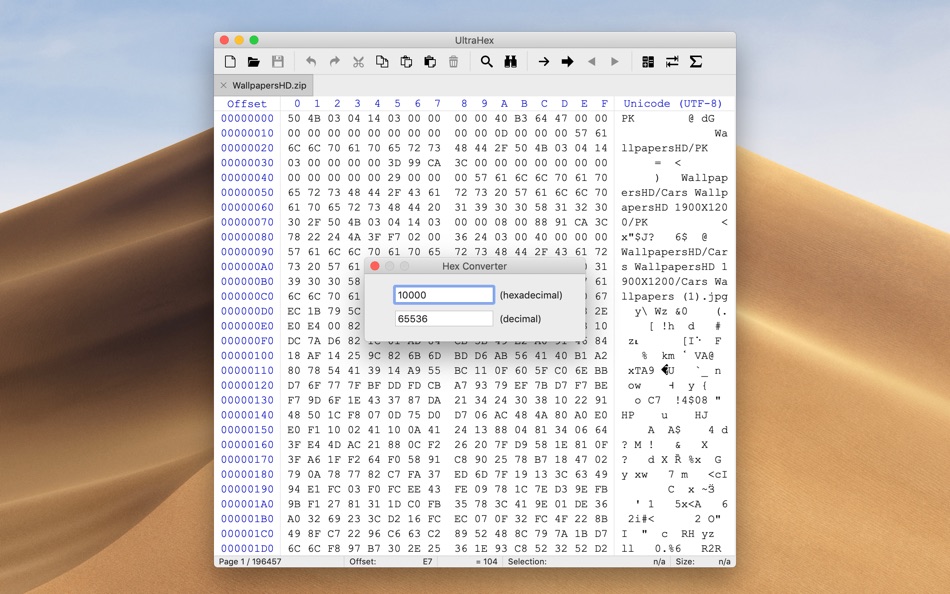Click the decimal field showing 65536
The height and width of the screenshot is (594, 950).
(x=444, y=319)
